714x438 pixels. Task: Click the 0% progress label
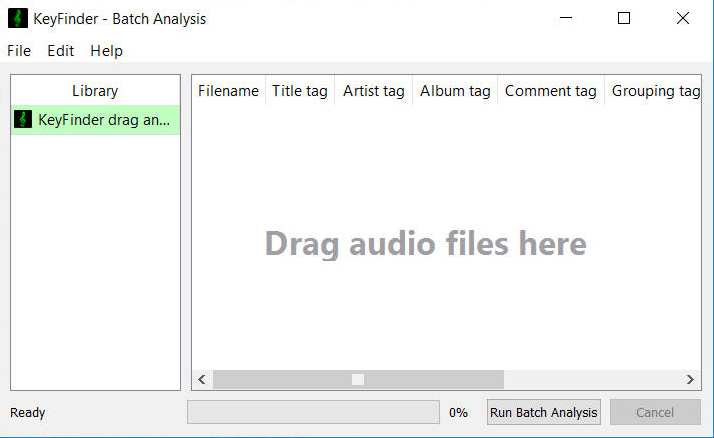(x=458, y=413)
